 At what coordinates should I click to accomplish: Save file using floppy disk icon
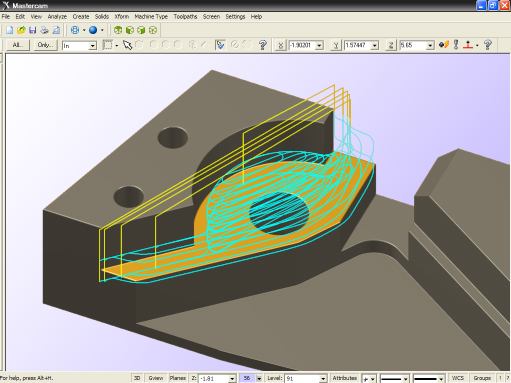tap(32, 30)
